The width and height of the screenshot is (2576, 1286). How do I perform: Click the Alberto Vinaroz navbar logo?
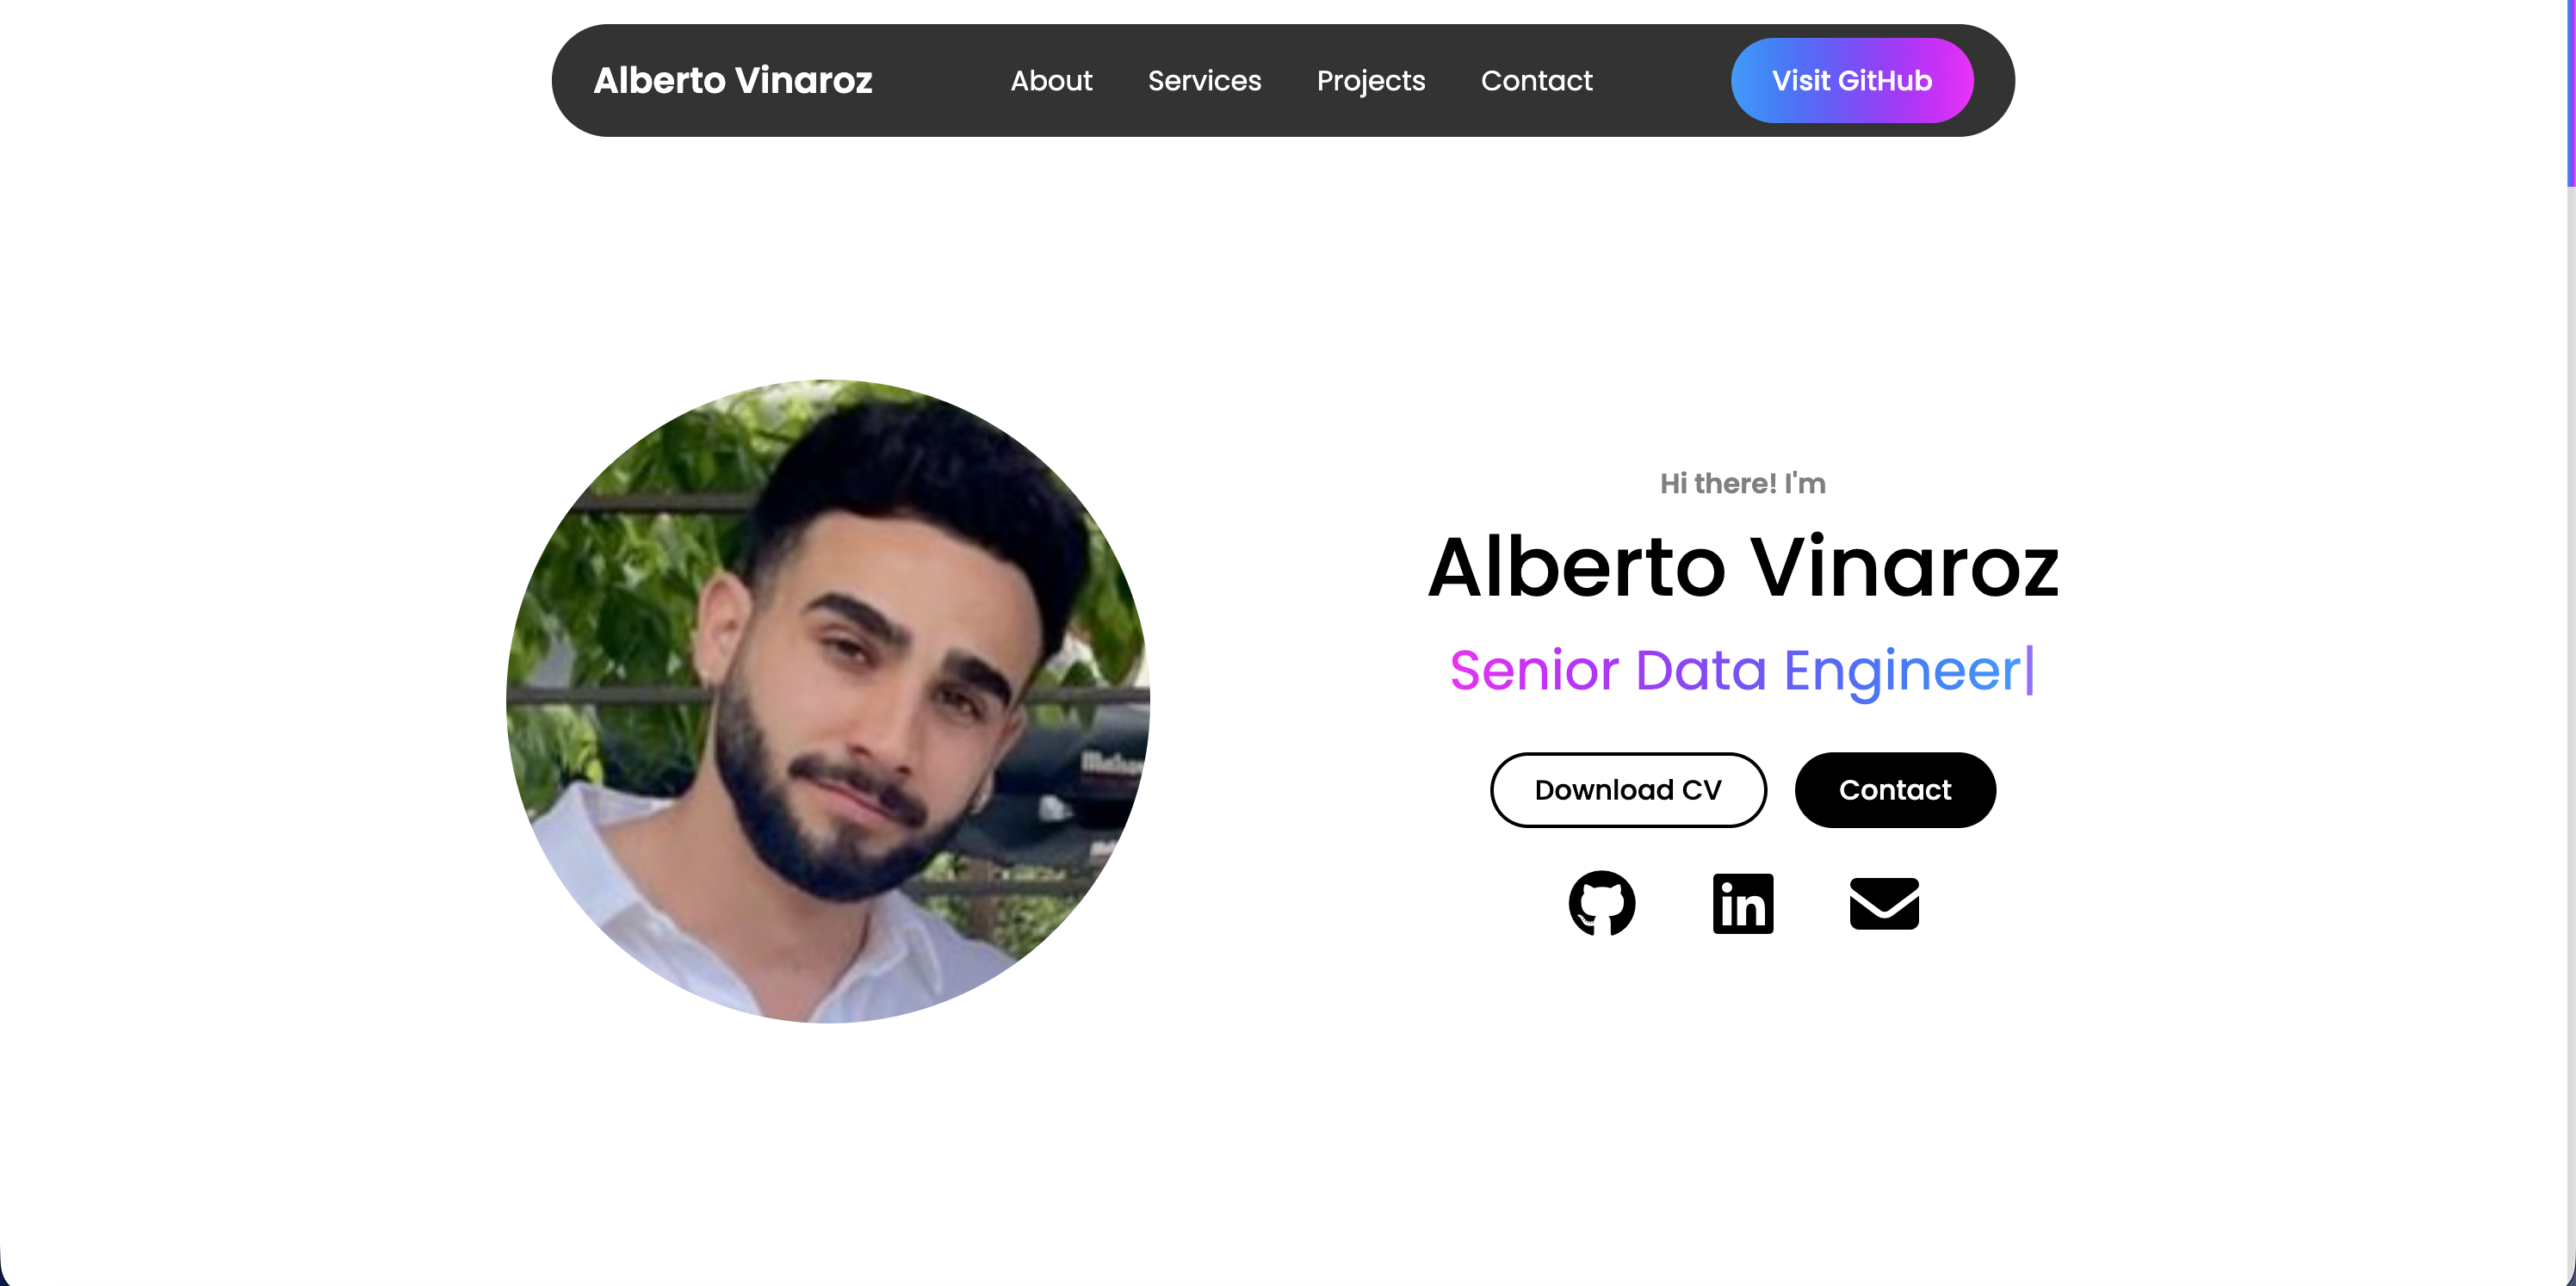[x=733, y=81]
